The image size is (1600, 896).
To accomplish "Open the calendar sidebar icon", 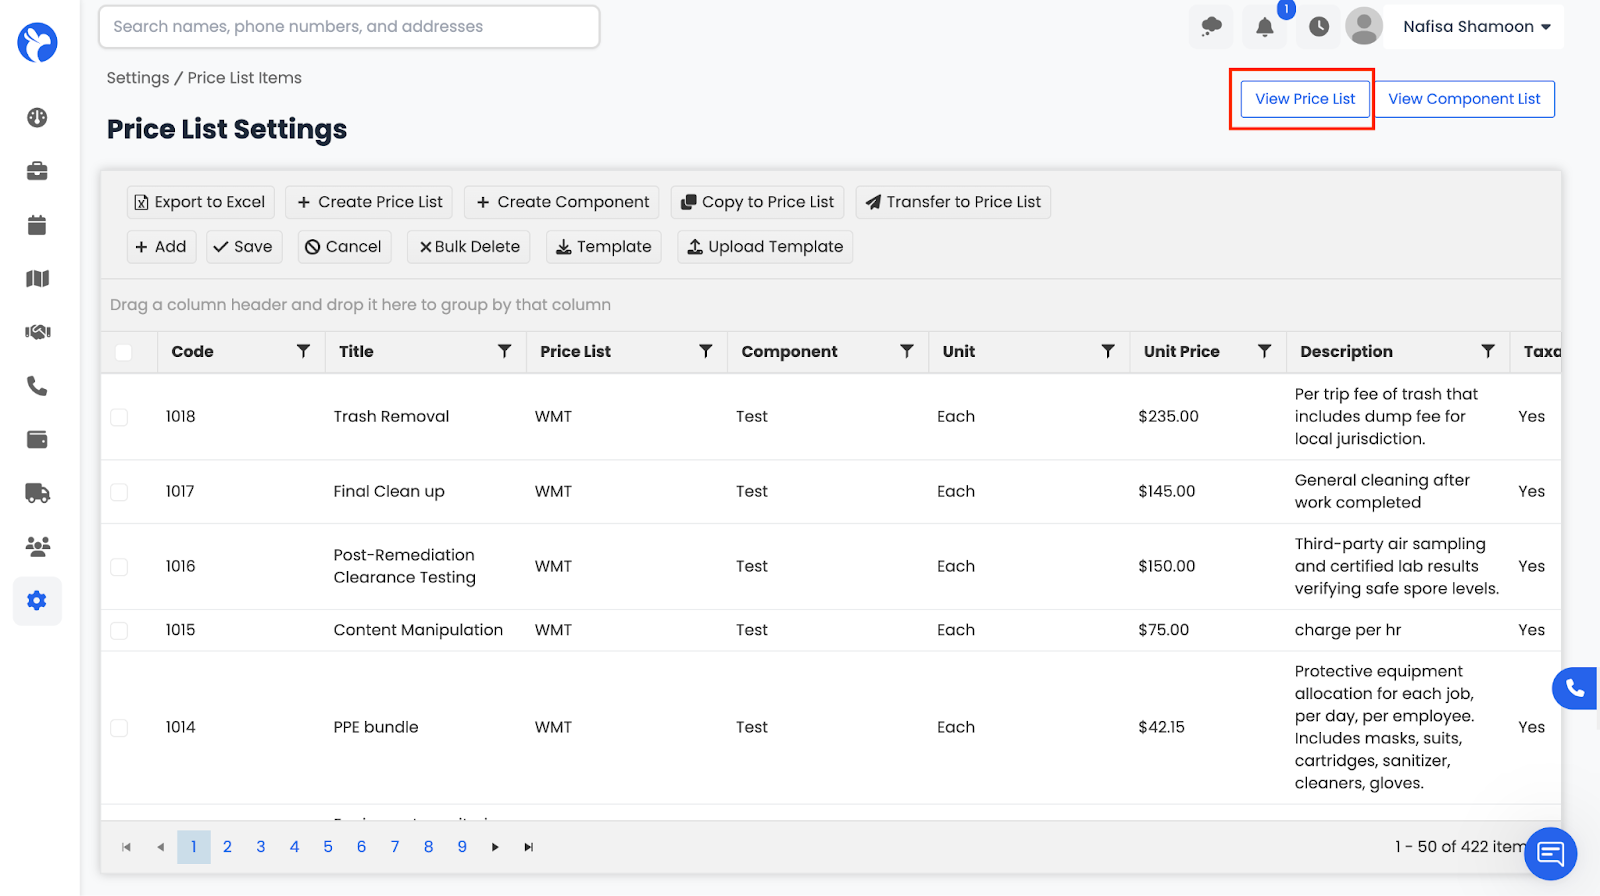I will (x=37, y=225).
